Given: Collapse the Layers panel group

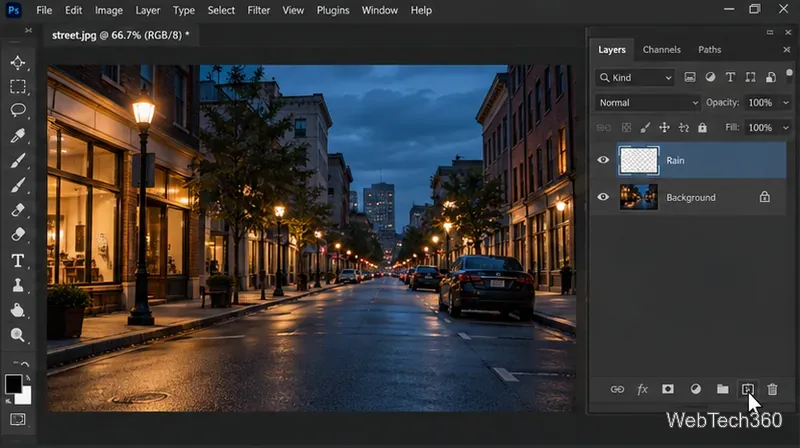Looking at the screenshot, I should (770, 32).
